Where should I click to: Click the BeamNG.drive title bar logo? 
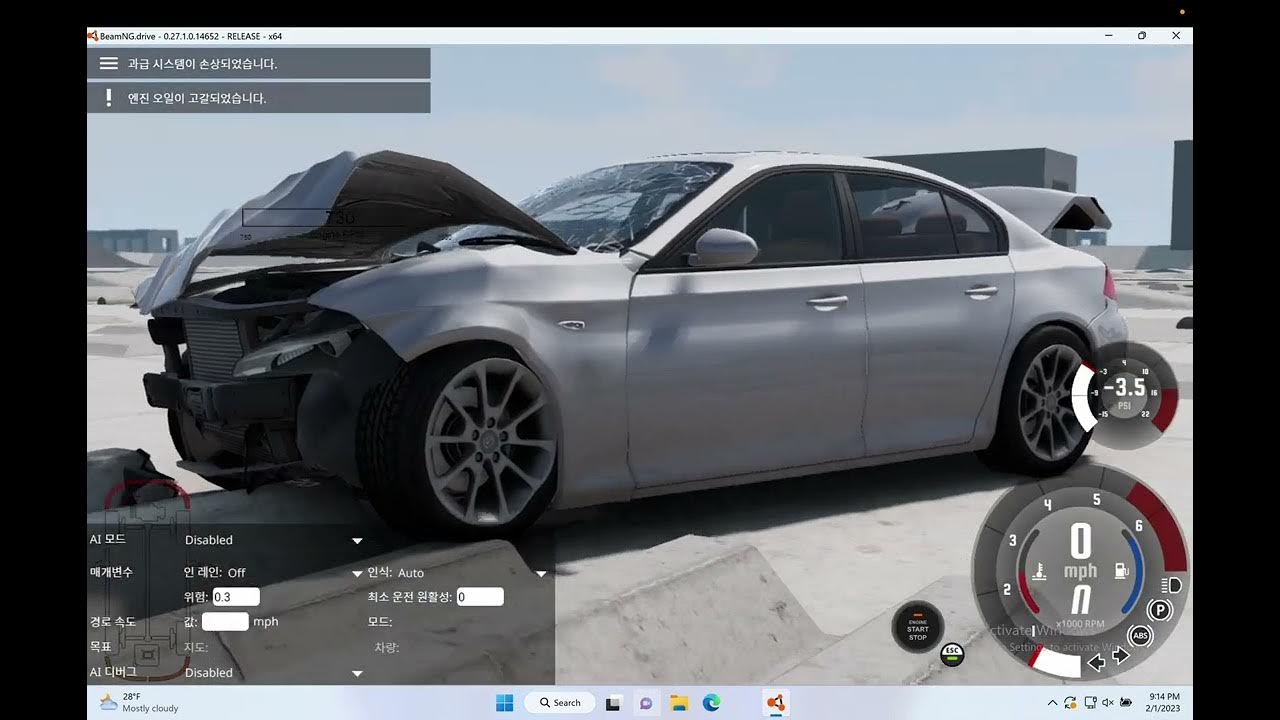93,36
